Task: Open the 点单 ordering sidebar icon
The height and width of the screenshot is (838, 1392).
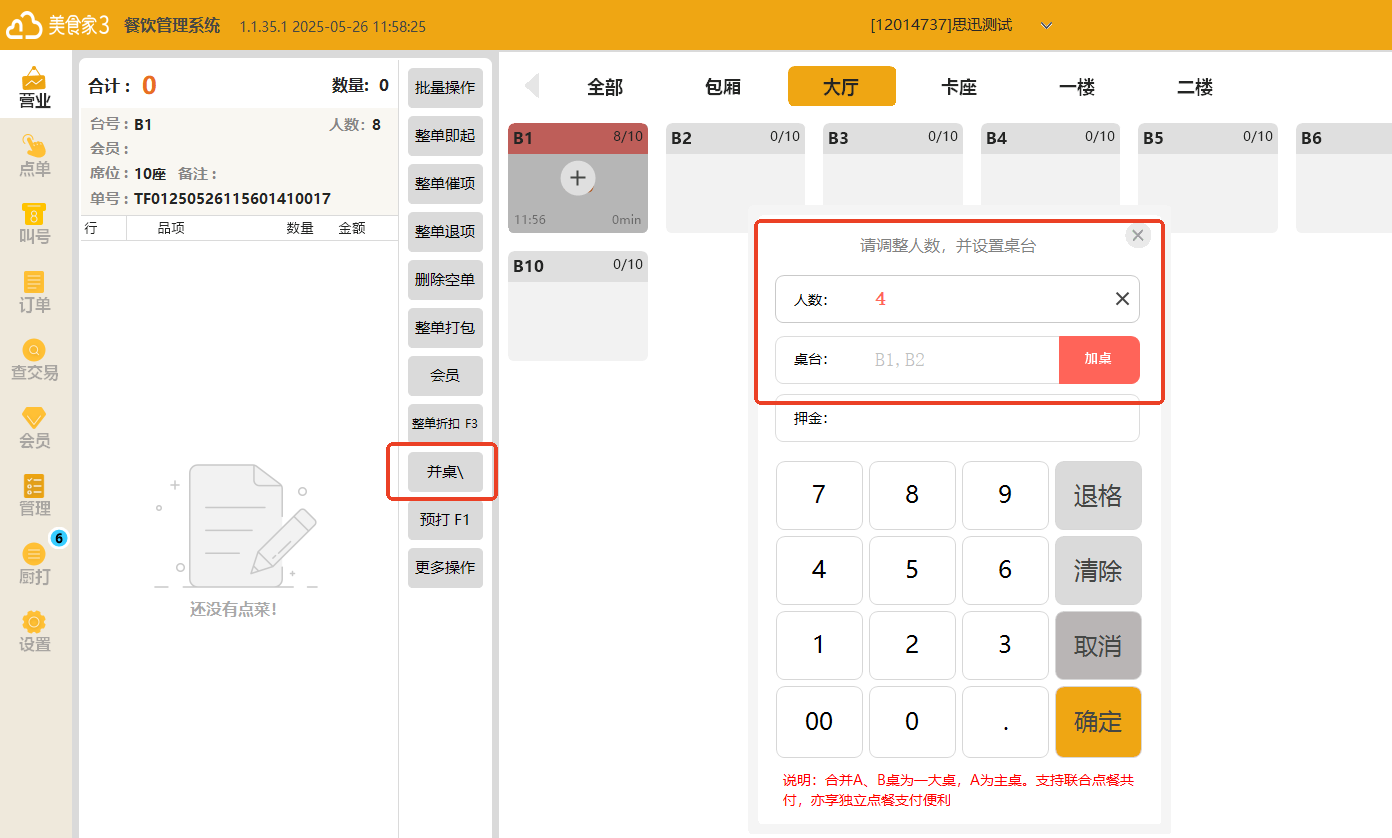Action: click(x=35, y=156)
